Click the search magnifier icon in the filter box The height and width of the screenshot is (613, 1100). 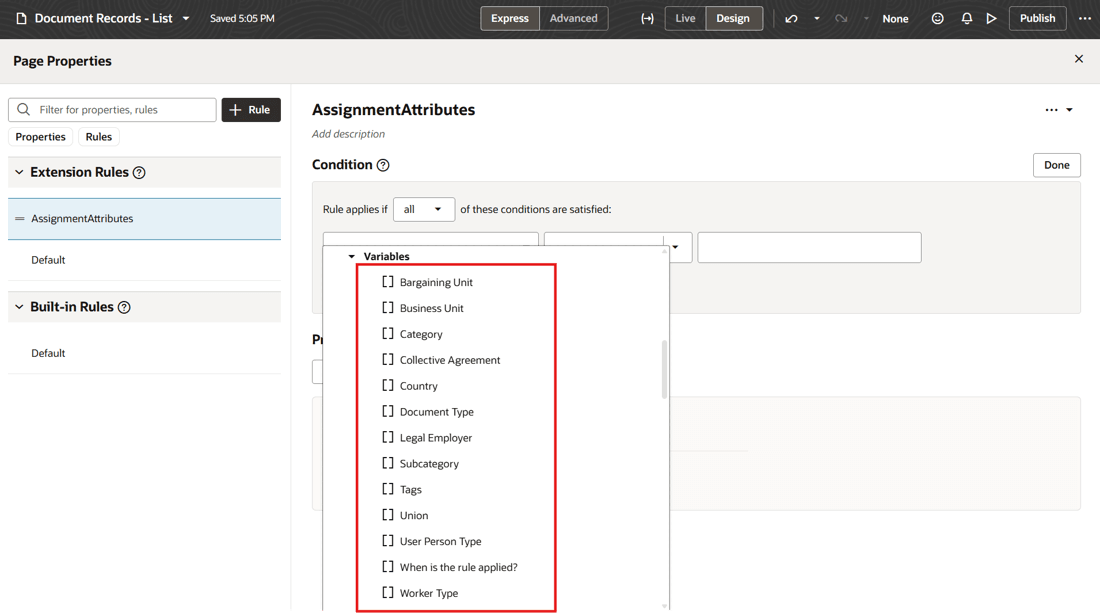click(24, 109)
